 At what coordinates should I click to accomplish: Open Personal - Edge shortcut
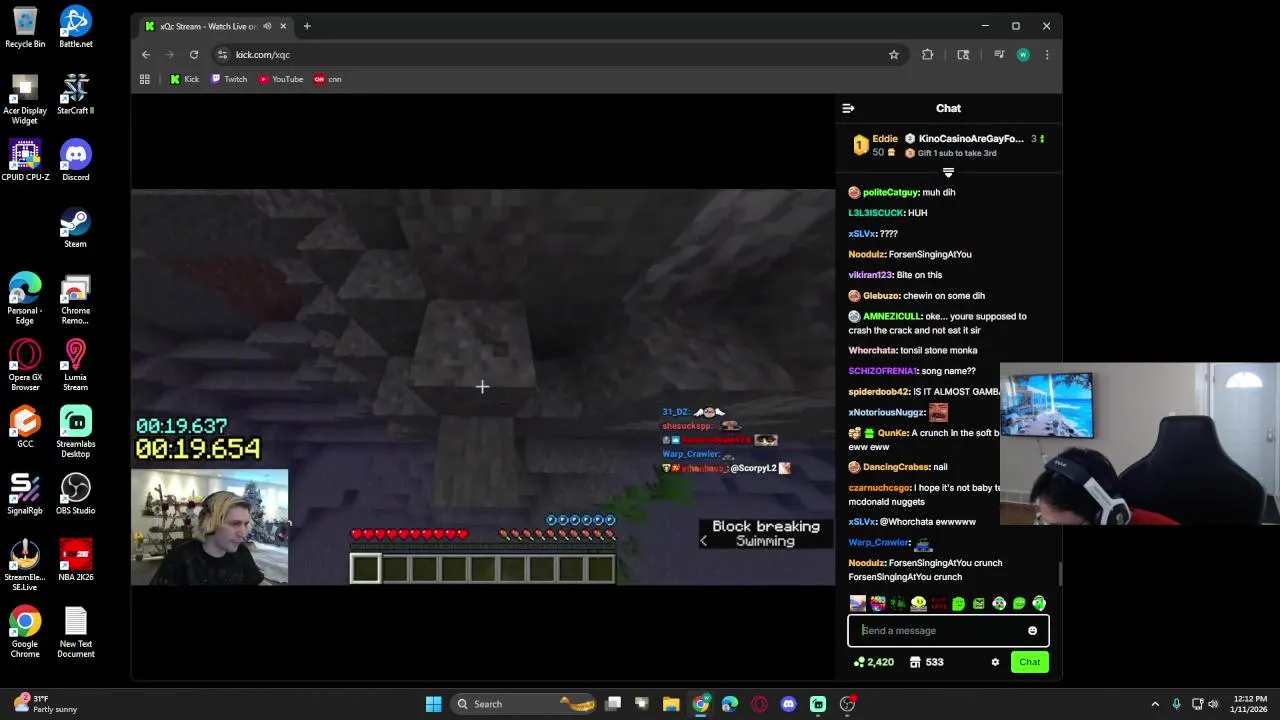coord(25,299)
